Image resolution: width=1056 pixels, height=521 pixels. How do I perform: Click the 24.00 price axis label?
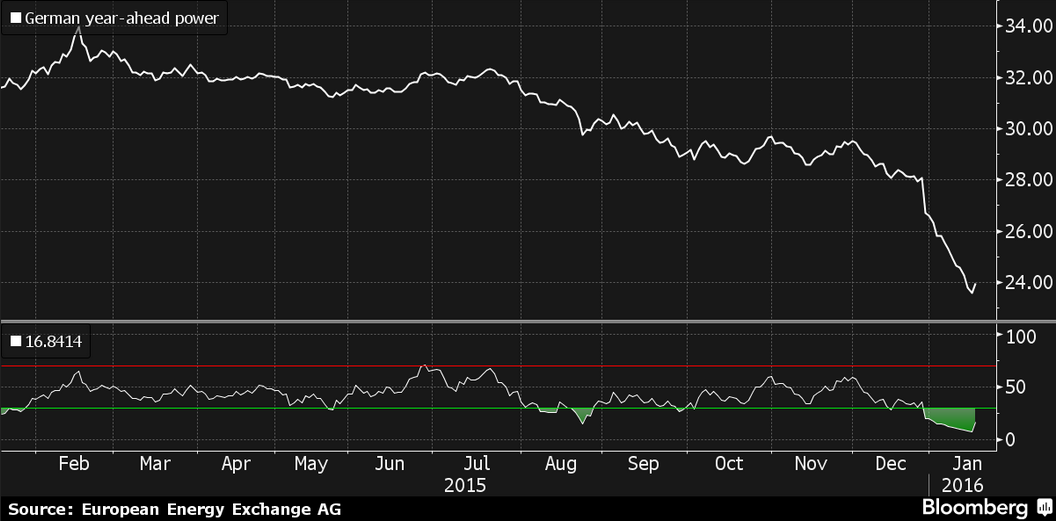[x=1026, y=282]
